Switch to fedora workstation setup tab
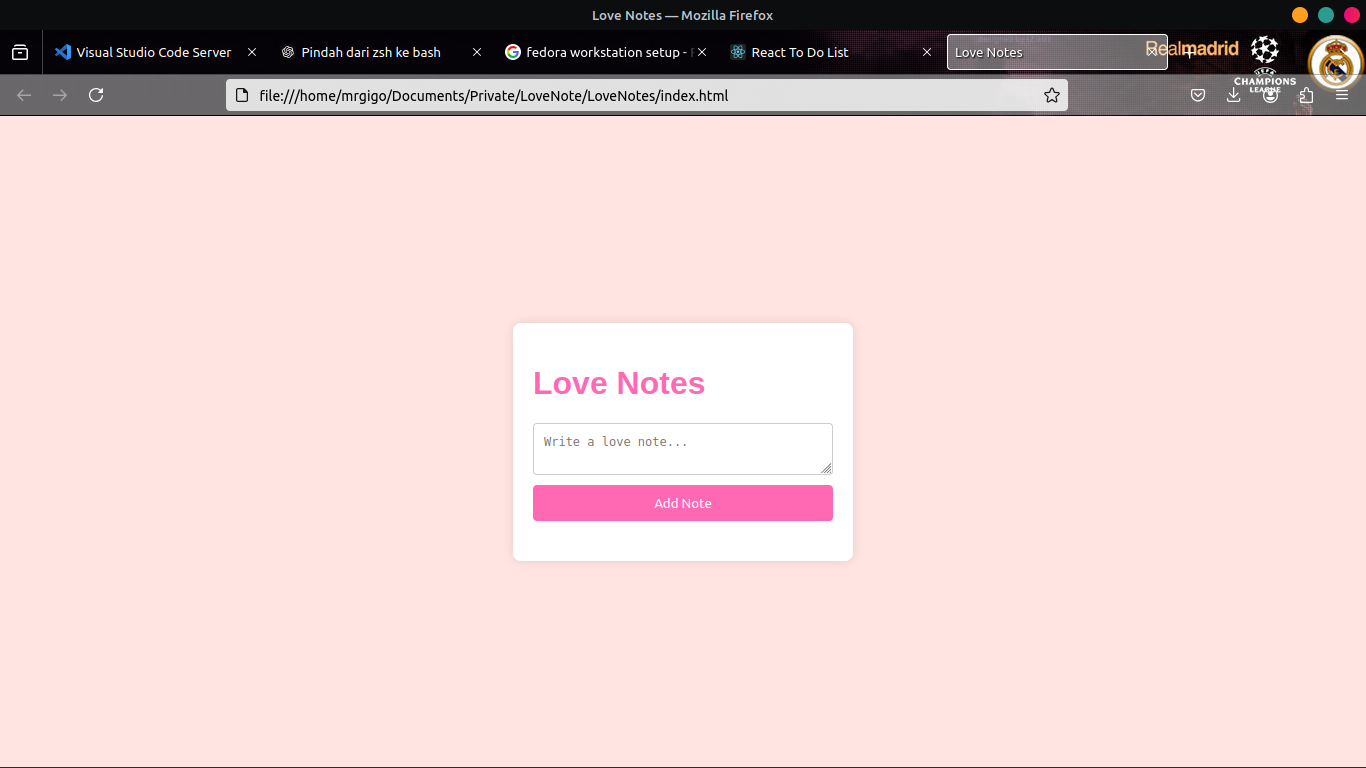 tap(605, 52)
